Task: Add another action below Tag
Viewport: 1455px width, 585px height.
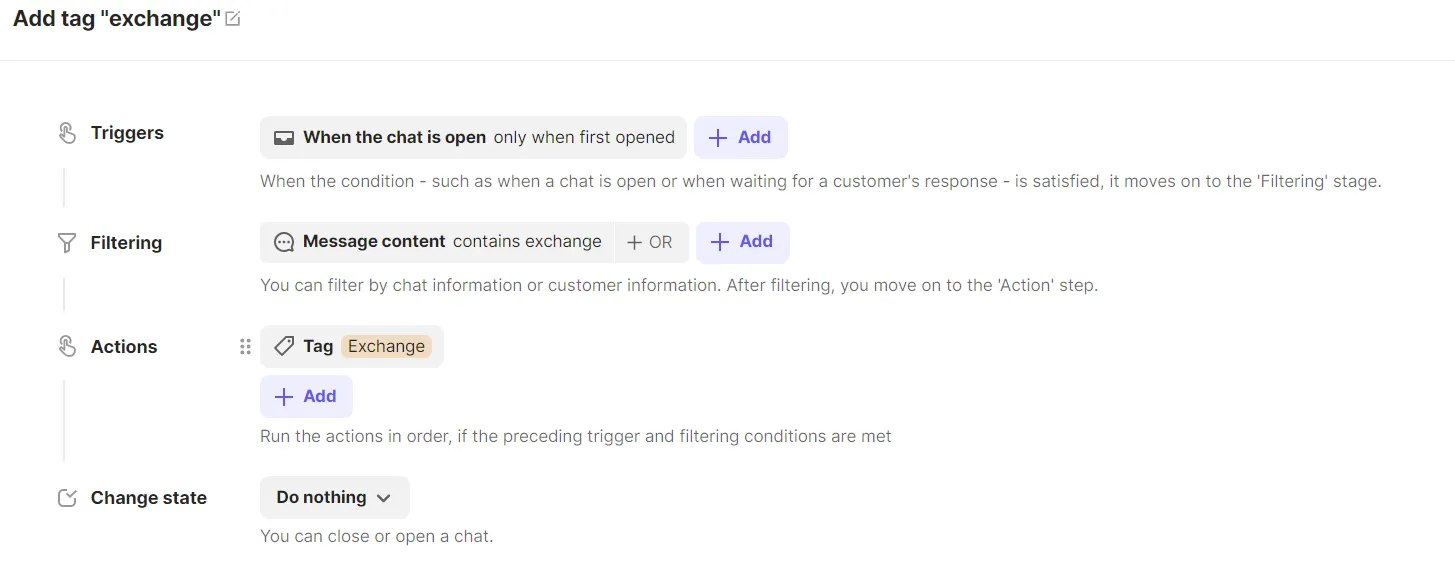Action: [306, 397]
